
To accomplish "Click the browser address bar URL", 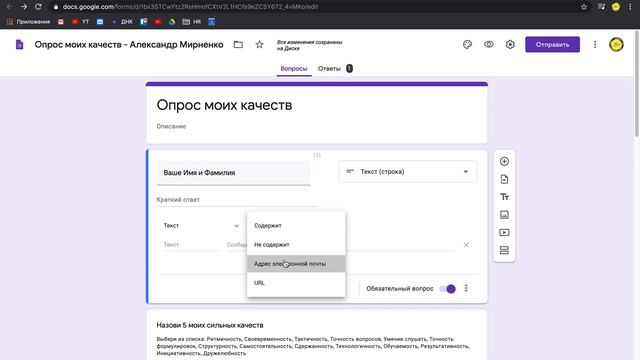I will 190,7.
